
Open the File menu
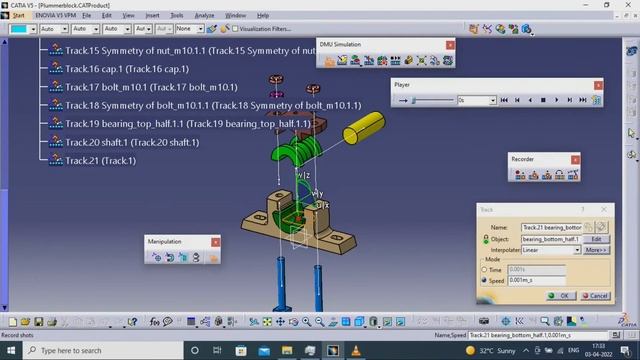87,16
